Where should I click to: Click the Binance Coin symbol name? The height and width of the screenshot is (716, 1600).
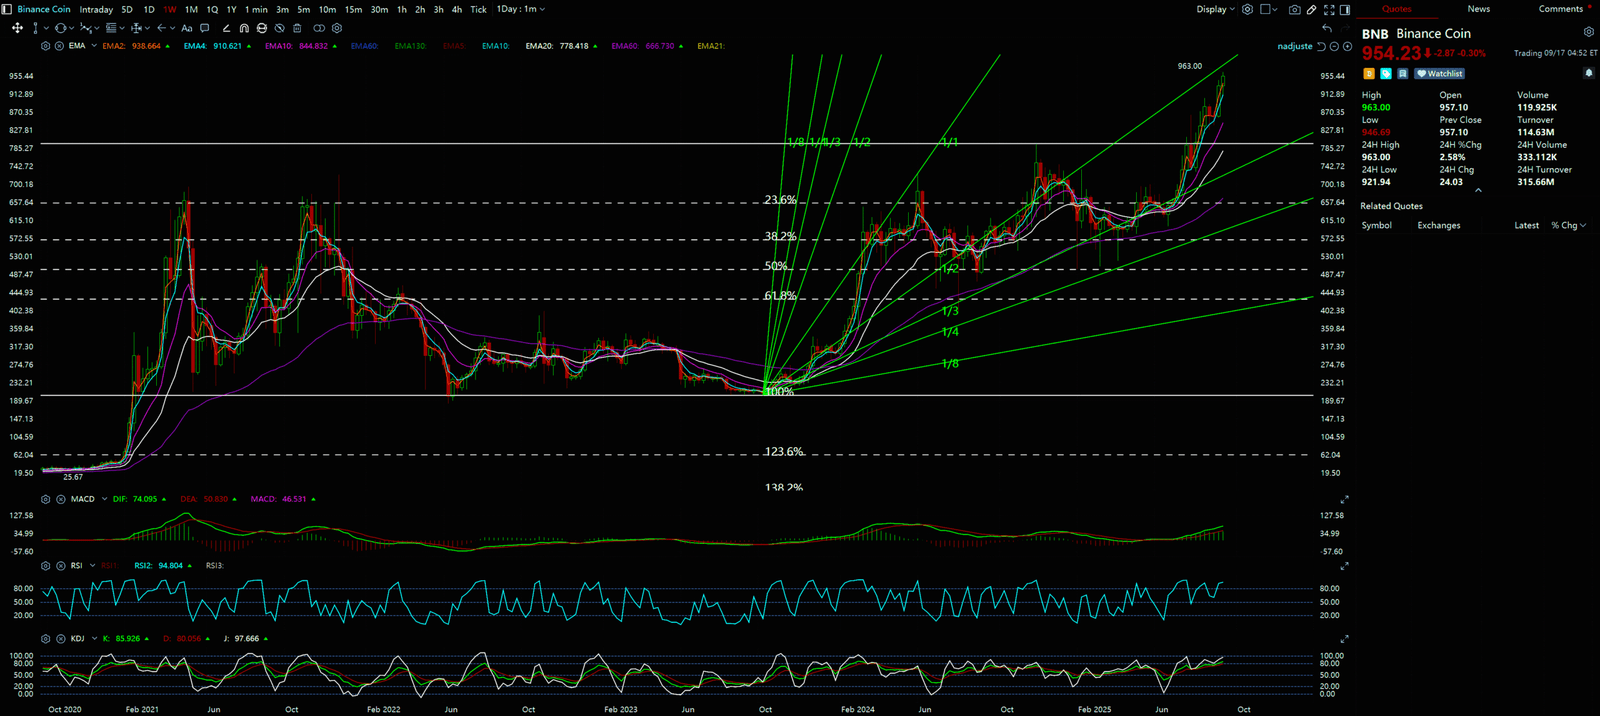pos(44,9)
